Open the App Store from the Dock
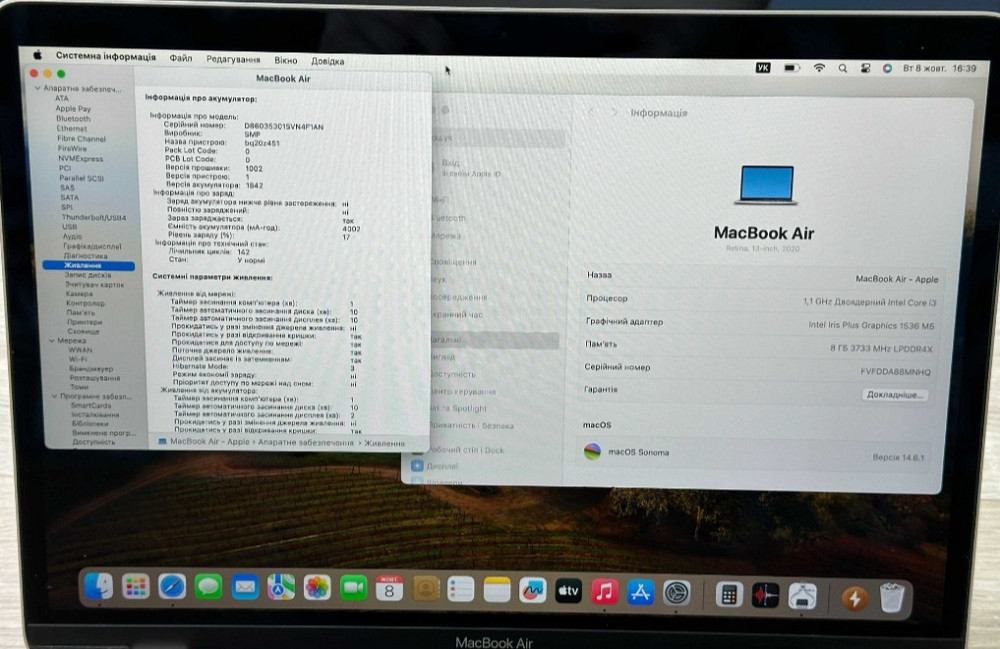Viewport: 1000px width, 649px height. pyautogui.click(x=638, y=588)
